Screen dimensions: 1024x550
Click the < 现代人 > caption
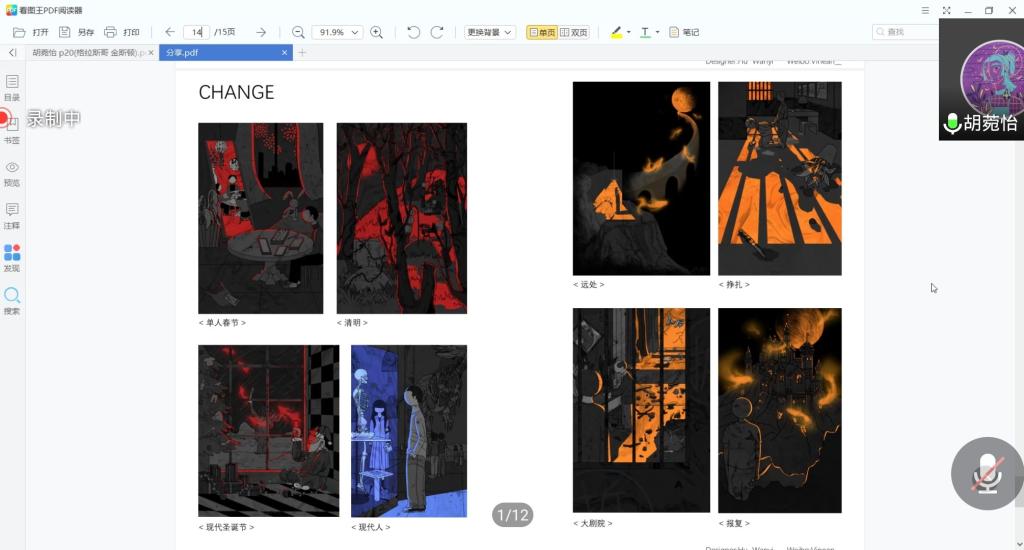(370, 527)
